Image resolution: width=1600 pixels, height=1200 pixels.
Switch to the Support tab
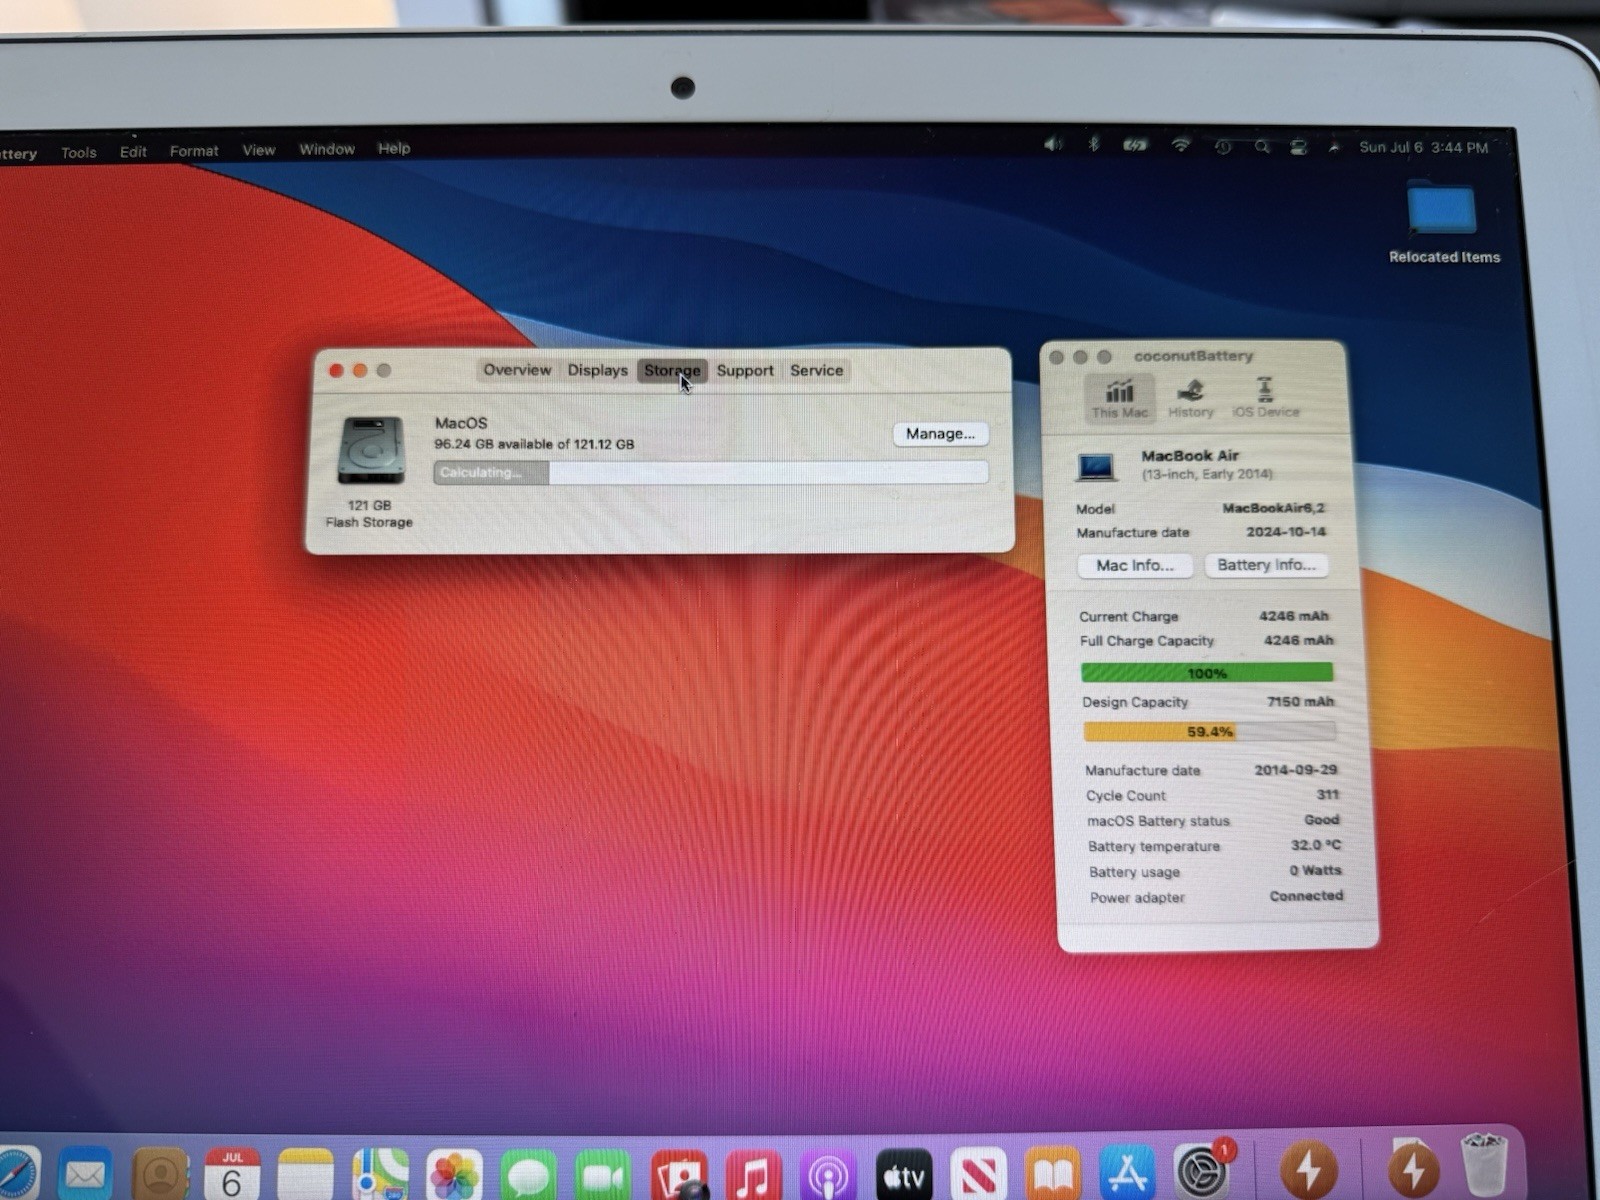pos(745,370)
